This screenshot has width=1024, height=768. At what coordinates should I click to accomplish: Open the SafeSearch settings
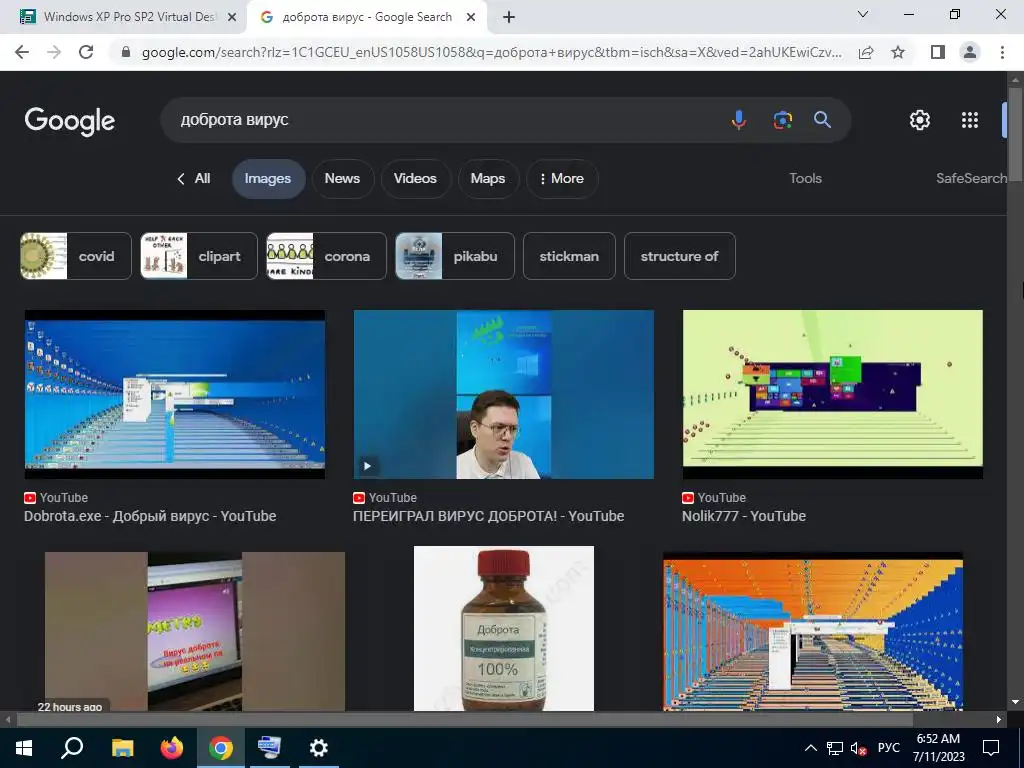coord(971,178)
